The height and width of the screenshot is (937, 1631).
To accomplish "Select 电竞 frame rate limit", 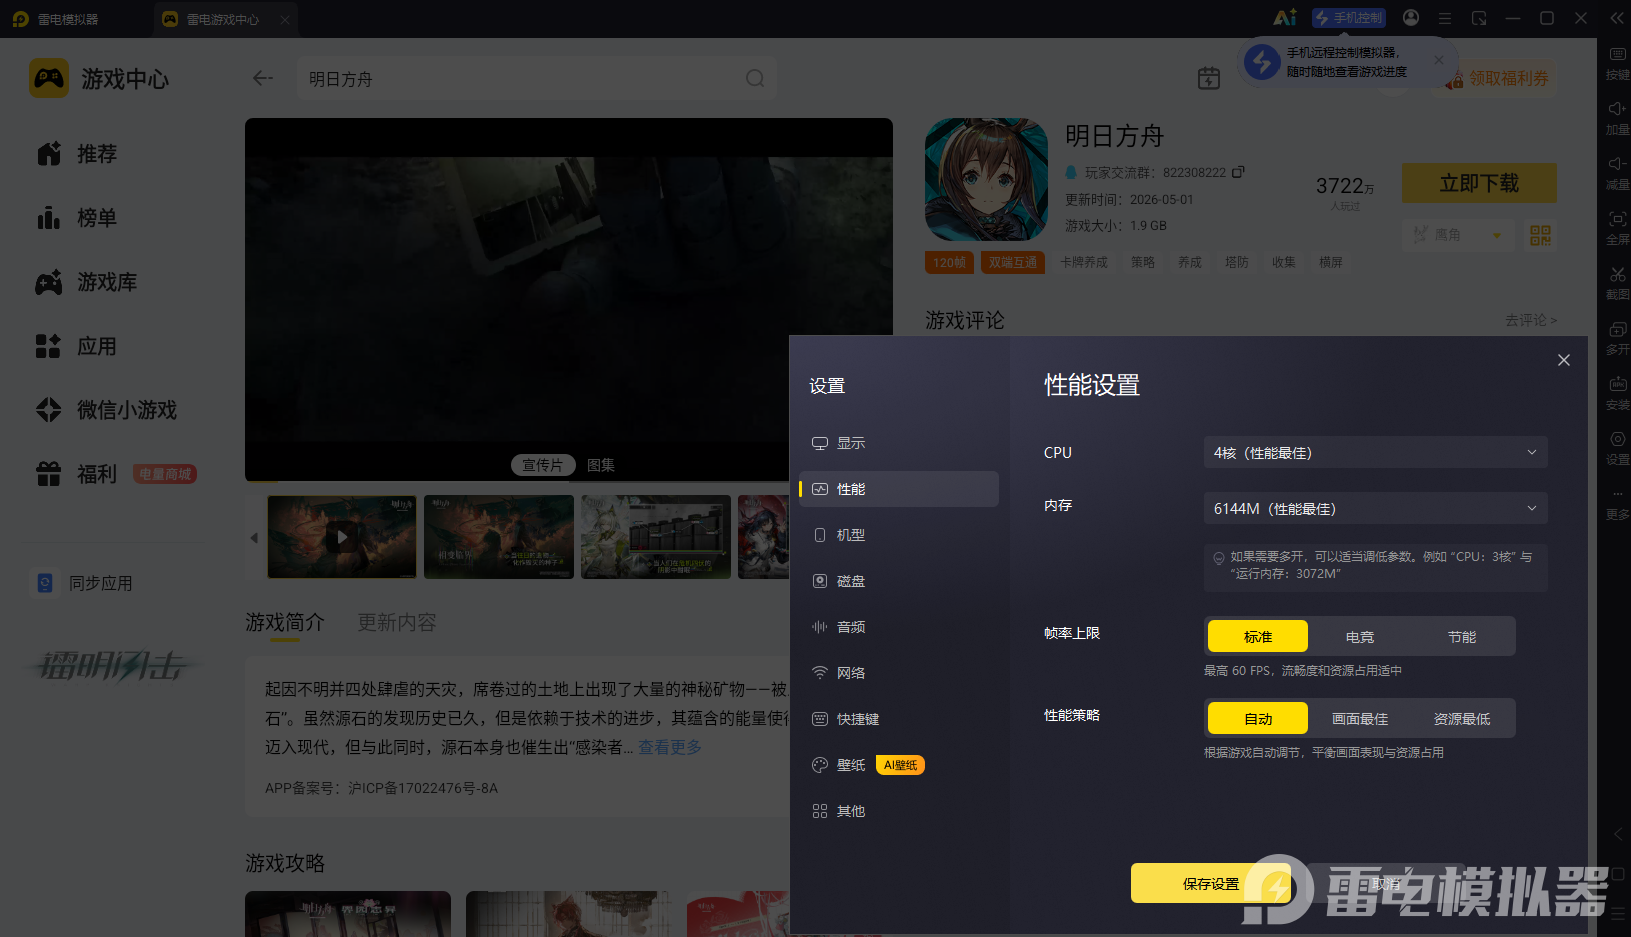I will click(1360, 636).
